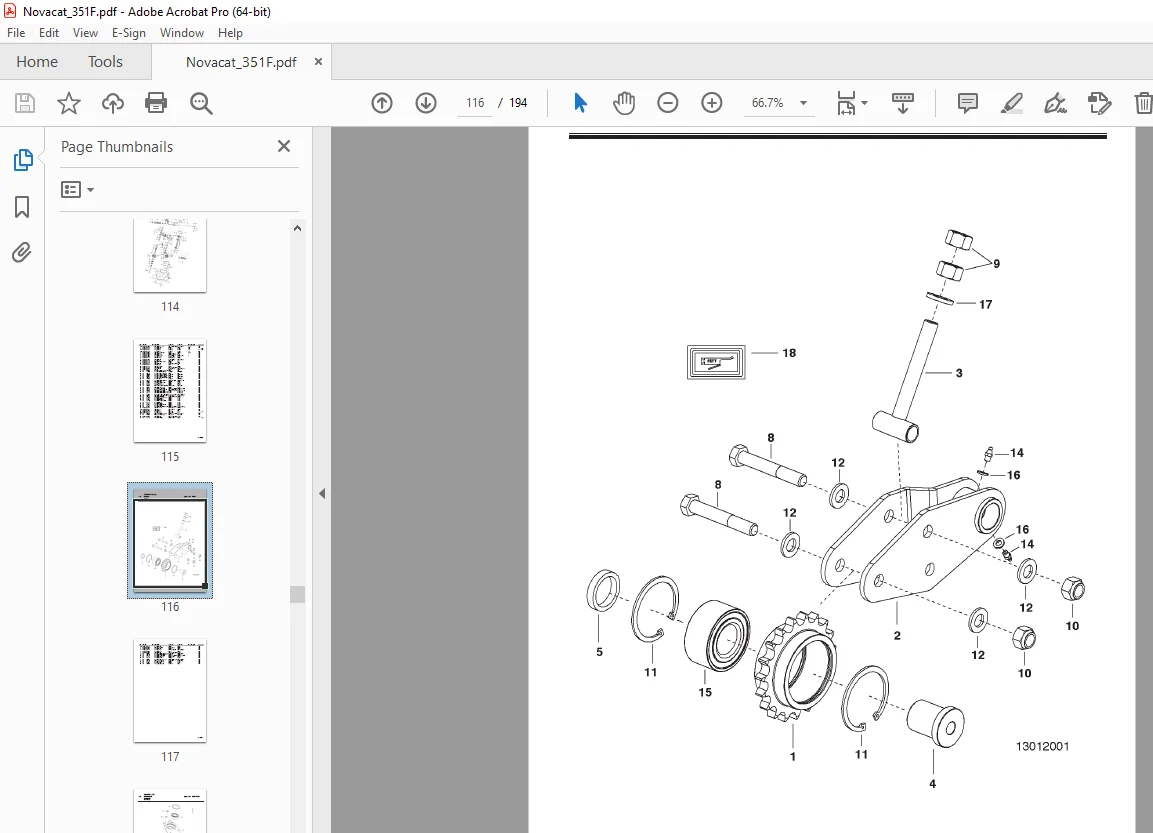Select page 117 thumbnail
1153x833 pixels.
point(170,691)
